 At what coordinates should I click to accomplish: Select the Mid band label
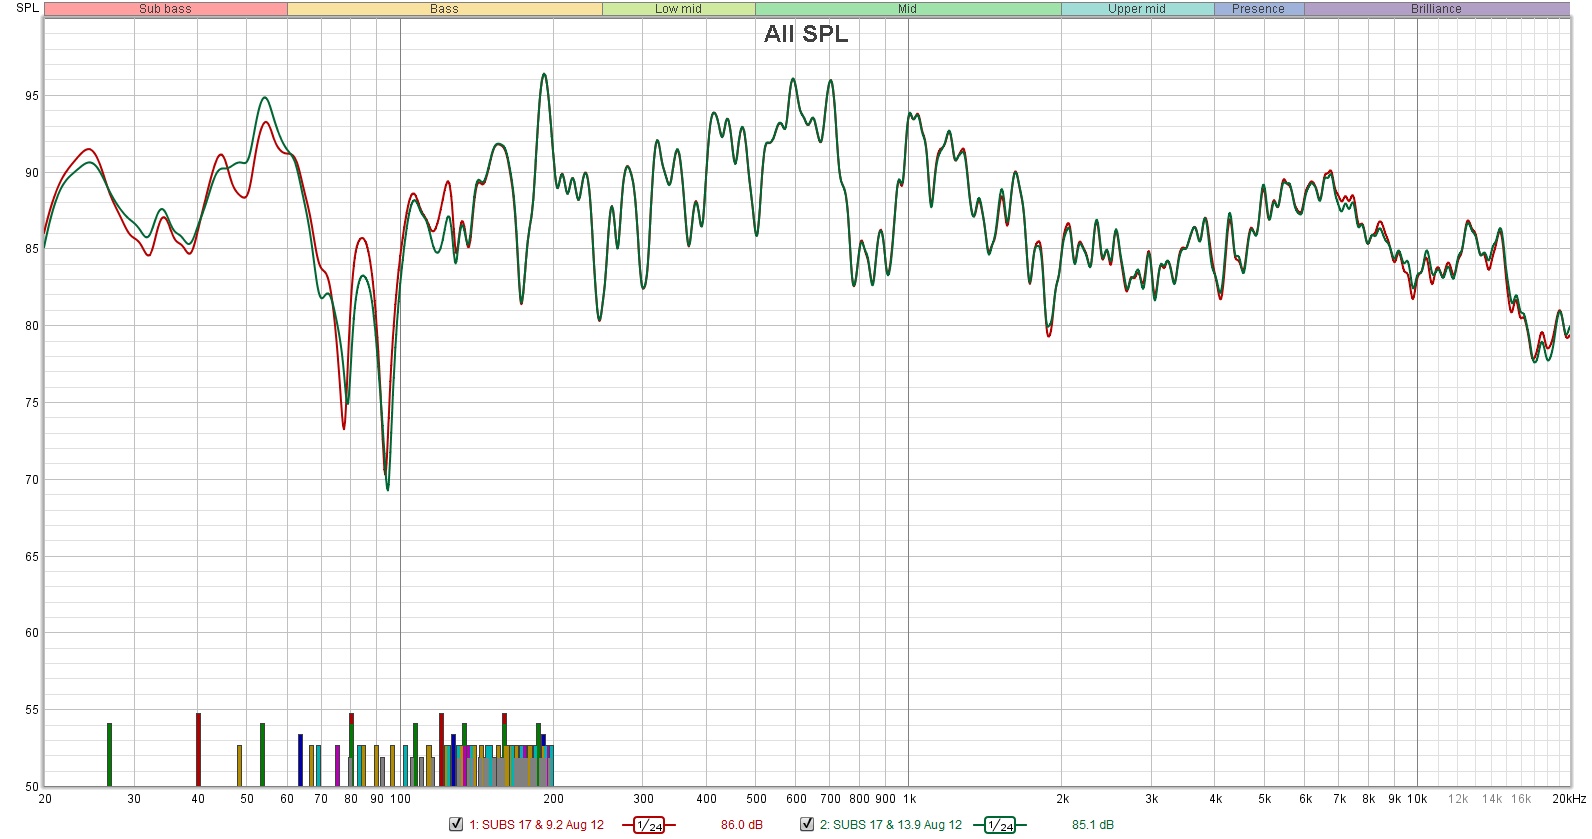tap(907, 9)
